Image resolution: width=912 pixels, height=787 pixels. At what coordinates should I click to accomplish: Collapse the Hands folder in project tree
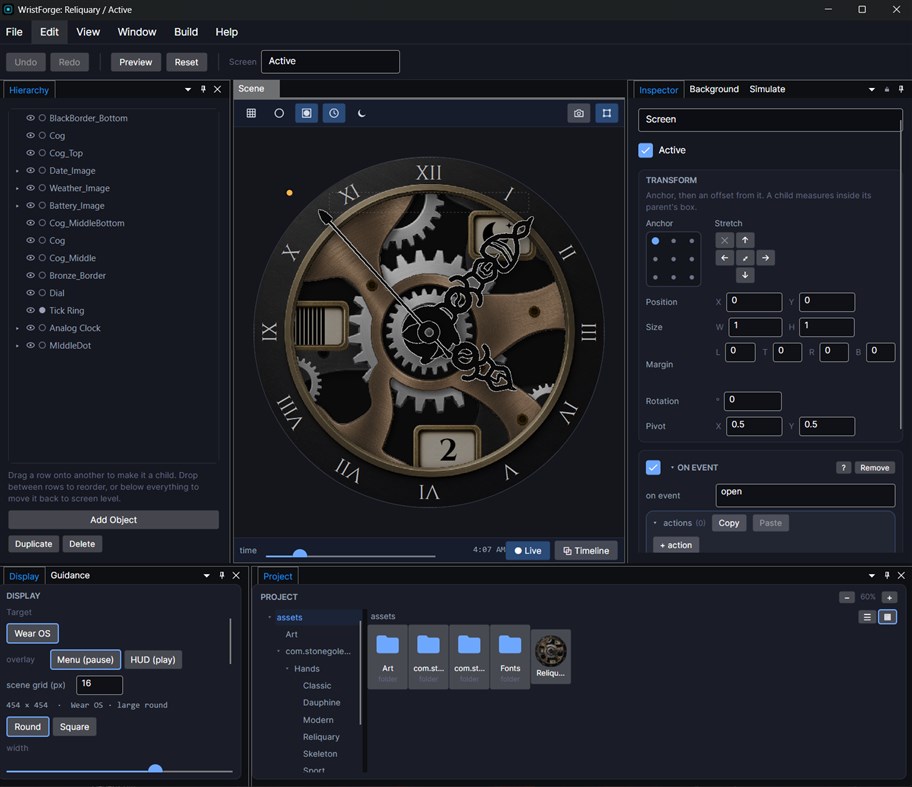(x=287, y=668)
